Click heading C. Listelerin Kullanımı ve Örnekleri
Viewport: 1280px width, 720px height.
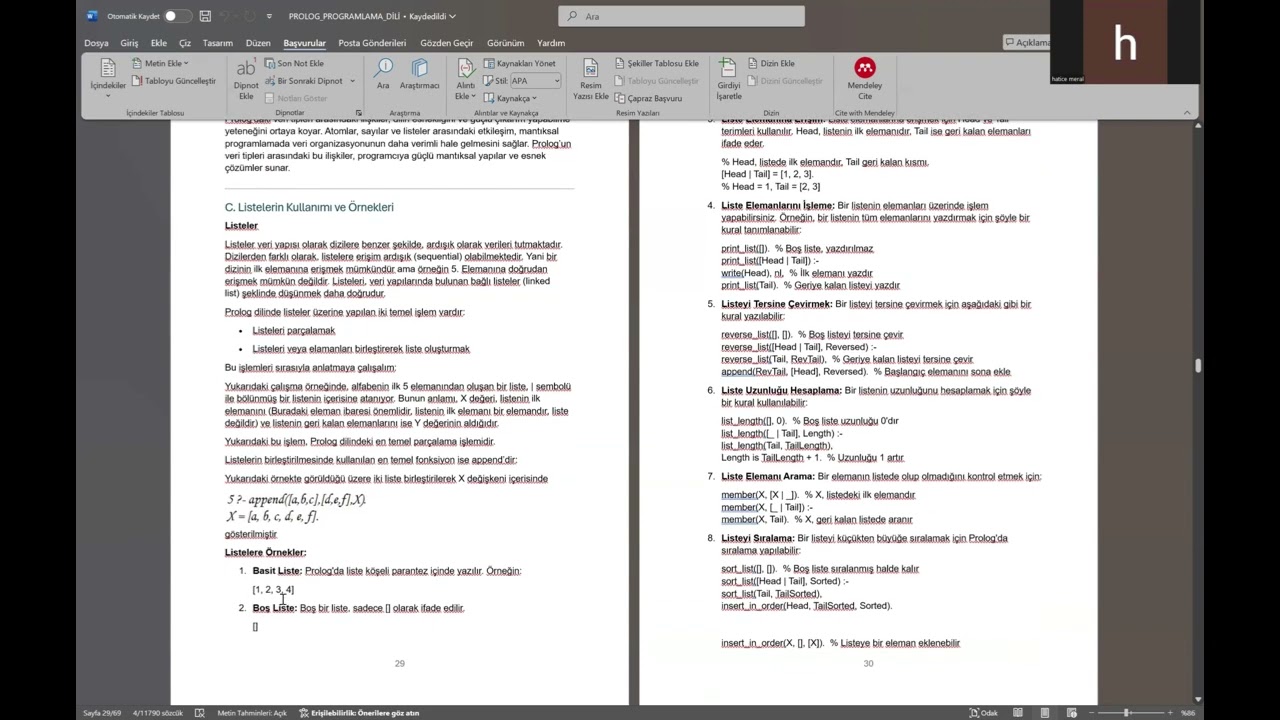pyautogui.click(x=309, y=207)
